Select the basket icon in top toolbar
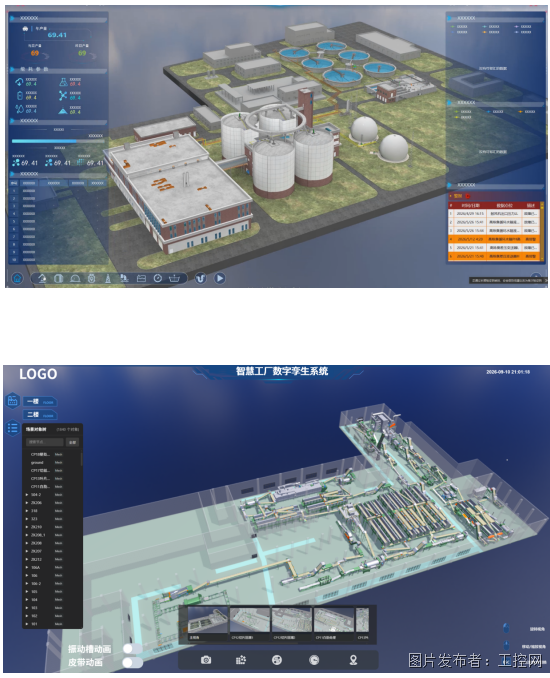 point(174,278)
